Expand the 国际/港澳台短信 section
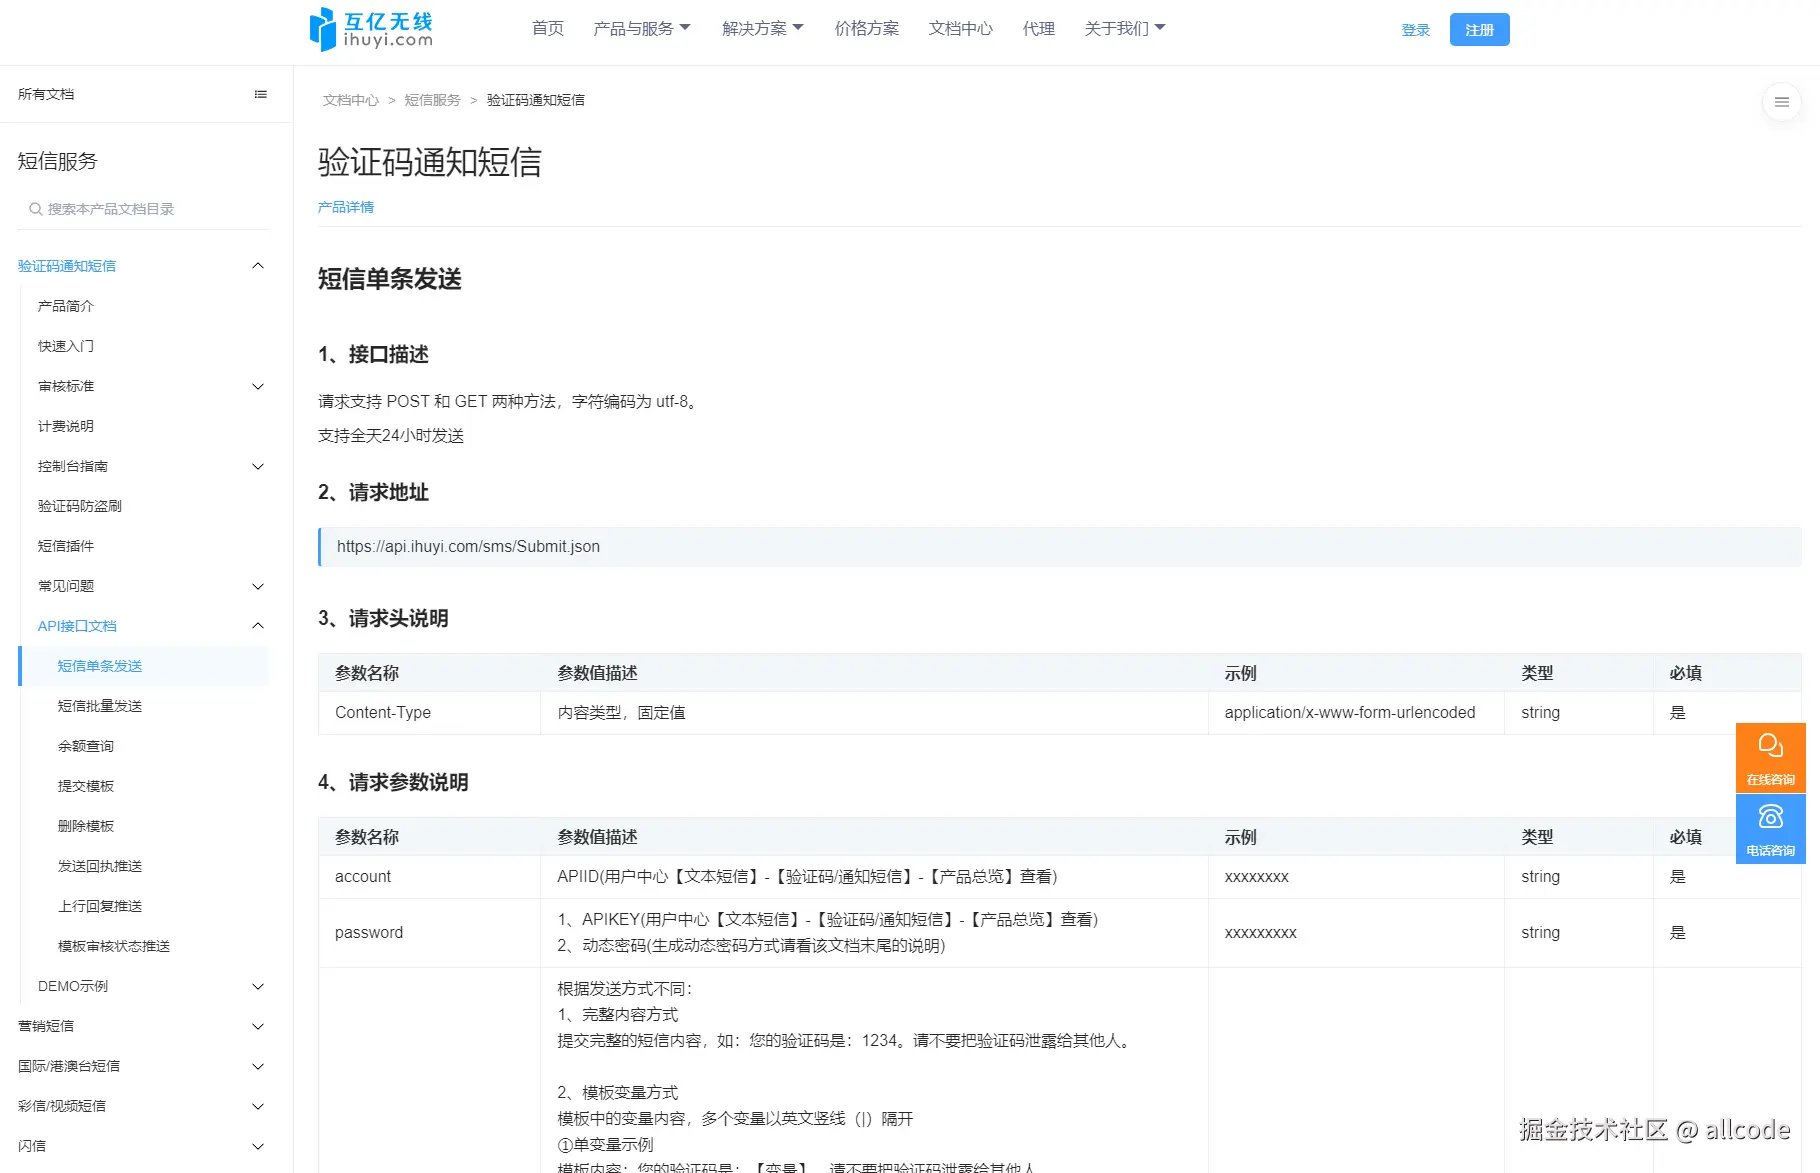This screenshot has width=1820, height=1173. [258, 1066]
